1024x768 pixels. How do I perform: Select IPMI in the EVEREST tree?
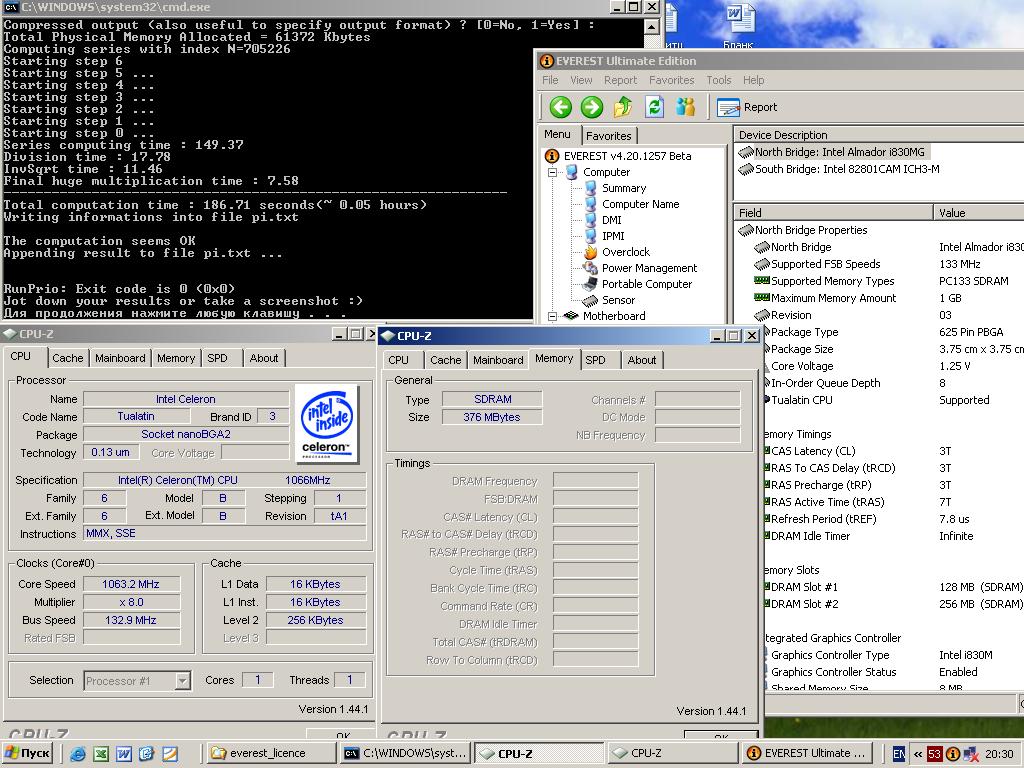(x=613, y=236)
